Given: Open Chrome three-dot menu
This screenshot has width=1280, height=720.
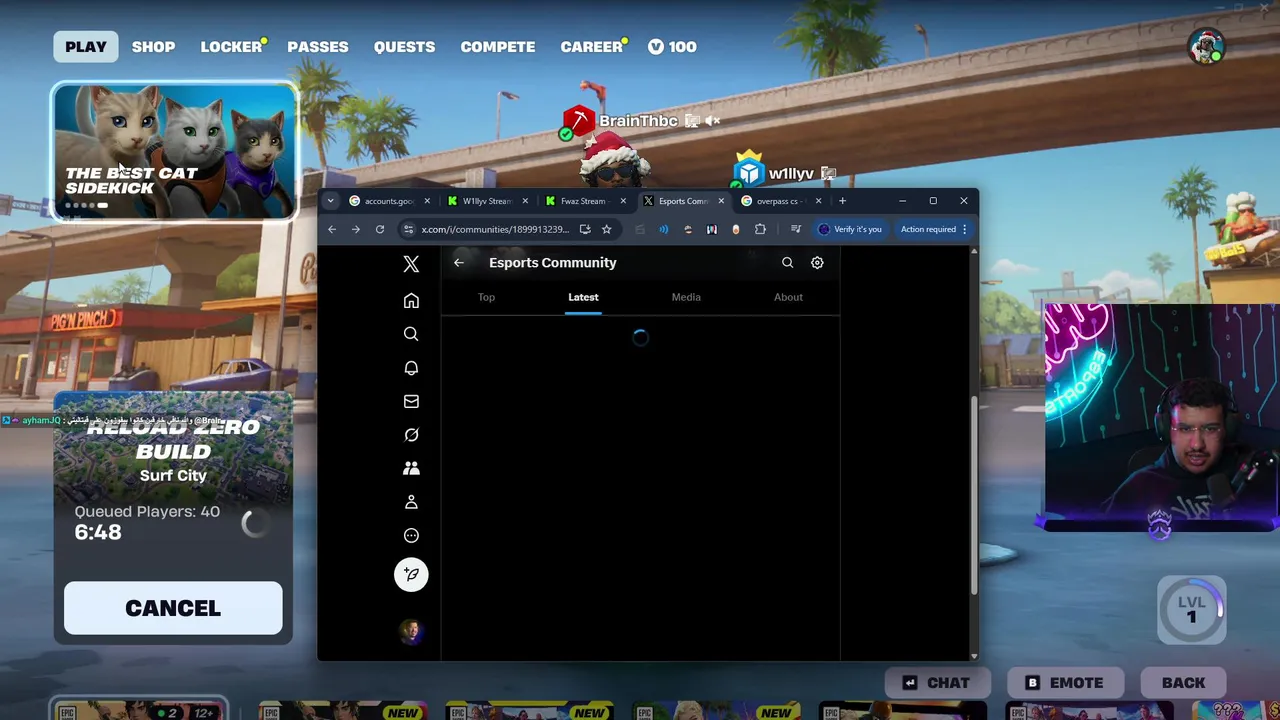Looking at the screenshot, I should [x=964, y=229].
